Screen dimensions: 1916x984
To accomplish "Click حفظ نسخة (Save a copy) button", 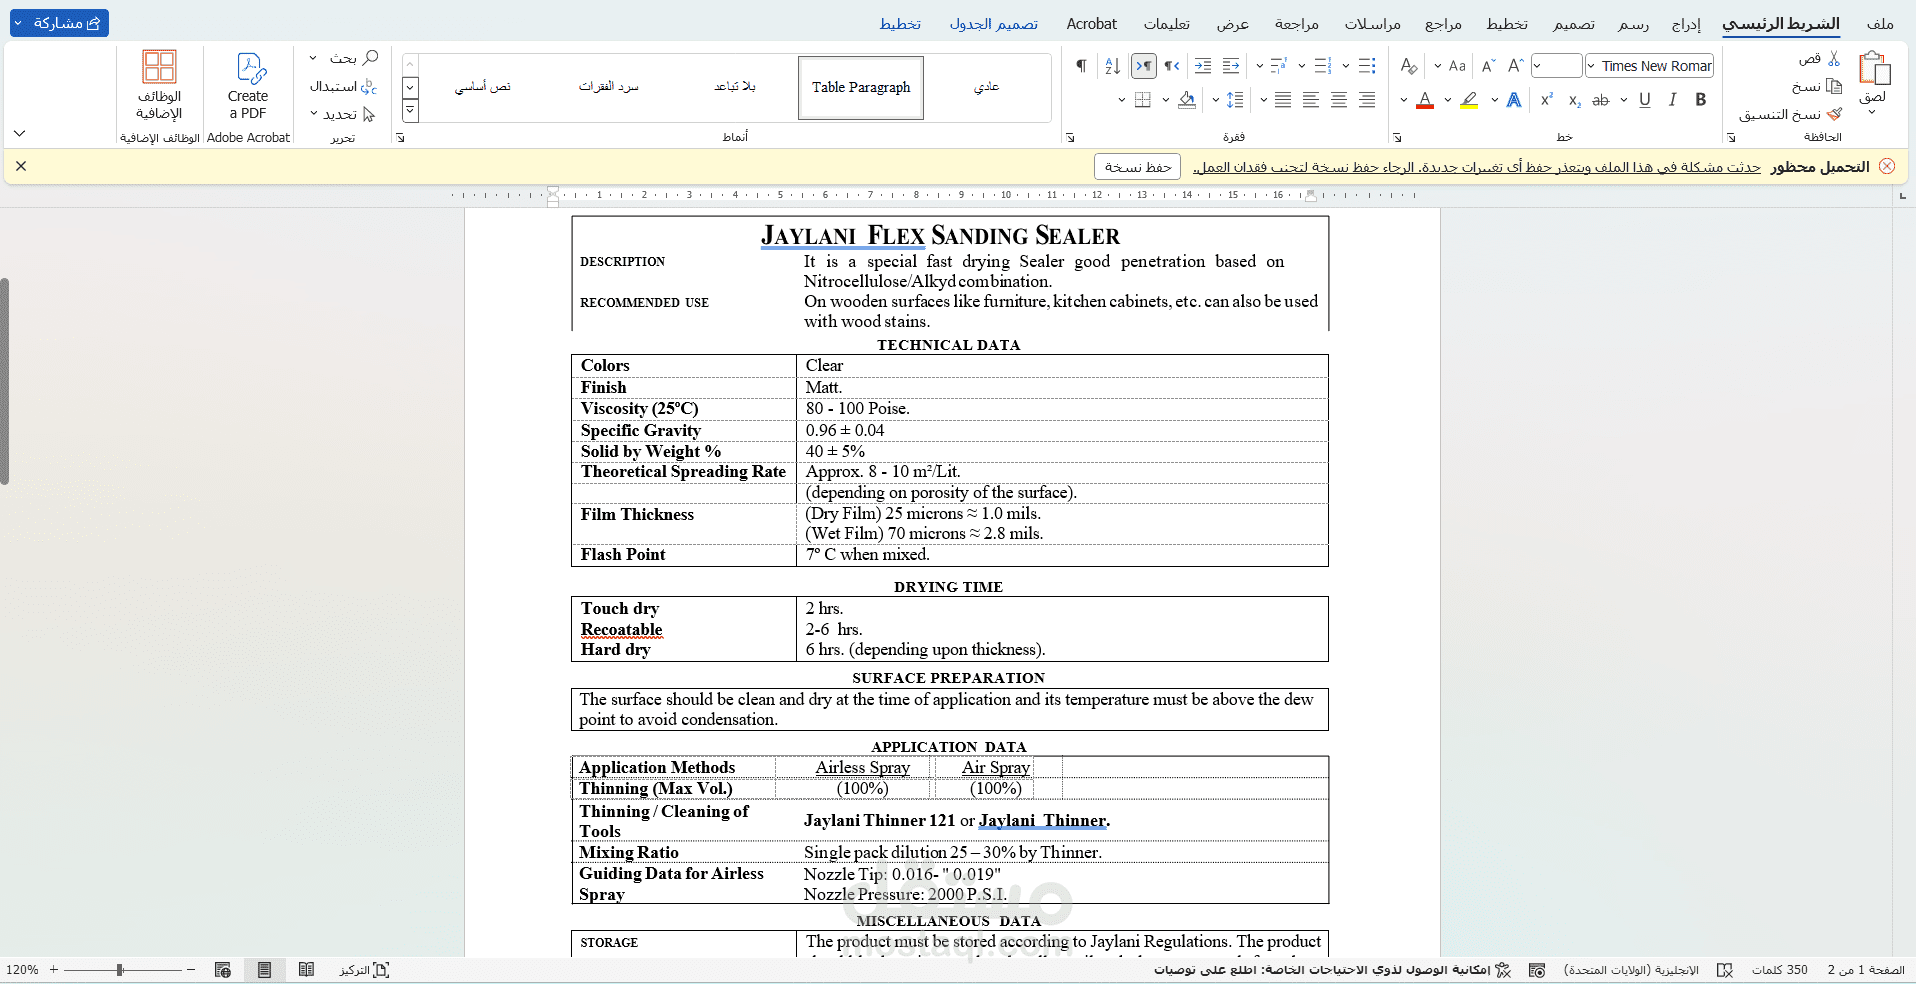I will point(1138,167).
